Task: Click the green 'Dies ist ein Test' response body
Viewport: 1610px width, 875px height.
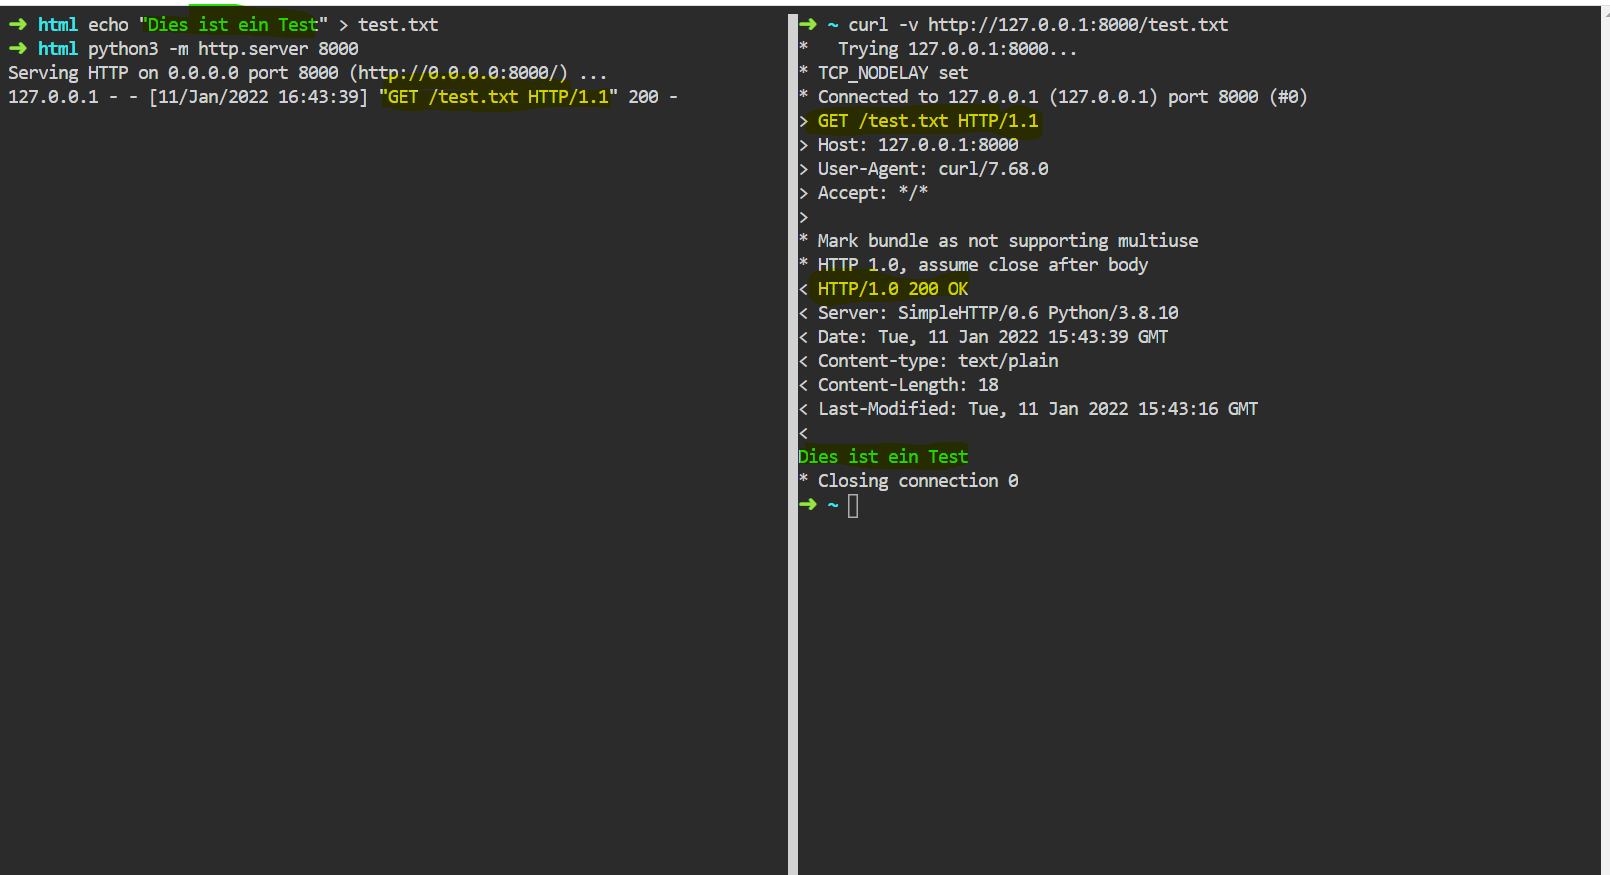Action: point(883,457)
